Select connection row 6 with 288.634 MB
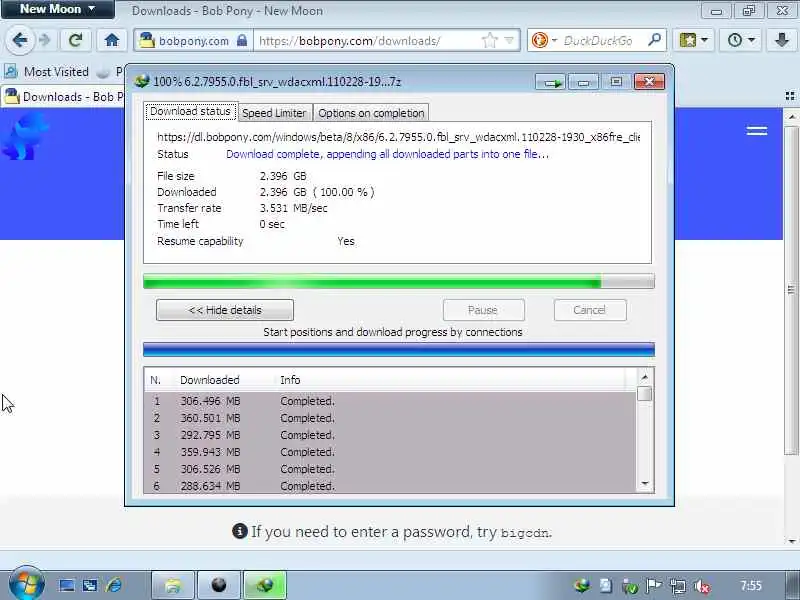This screenshot has width=800, height=600. pos(390,486)
